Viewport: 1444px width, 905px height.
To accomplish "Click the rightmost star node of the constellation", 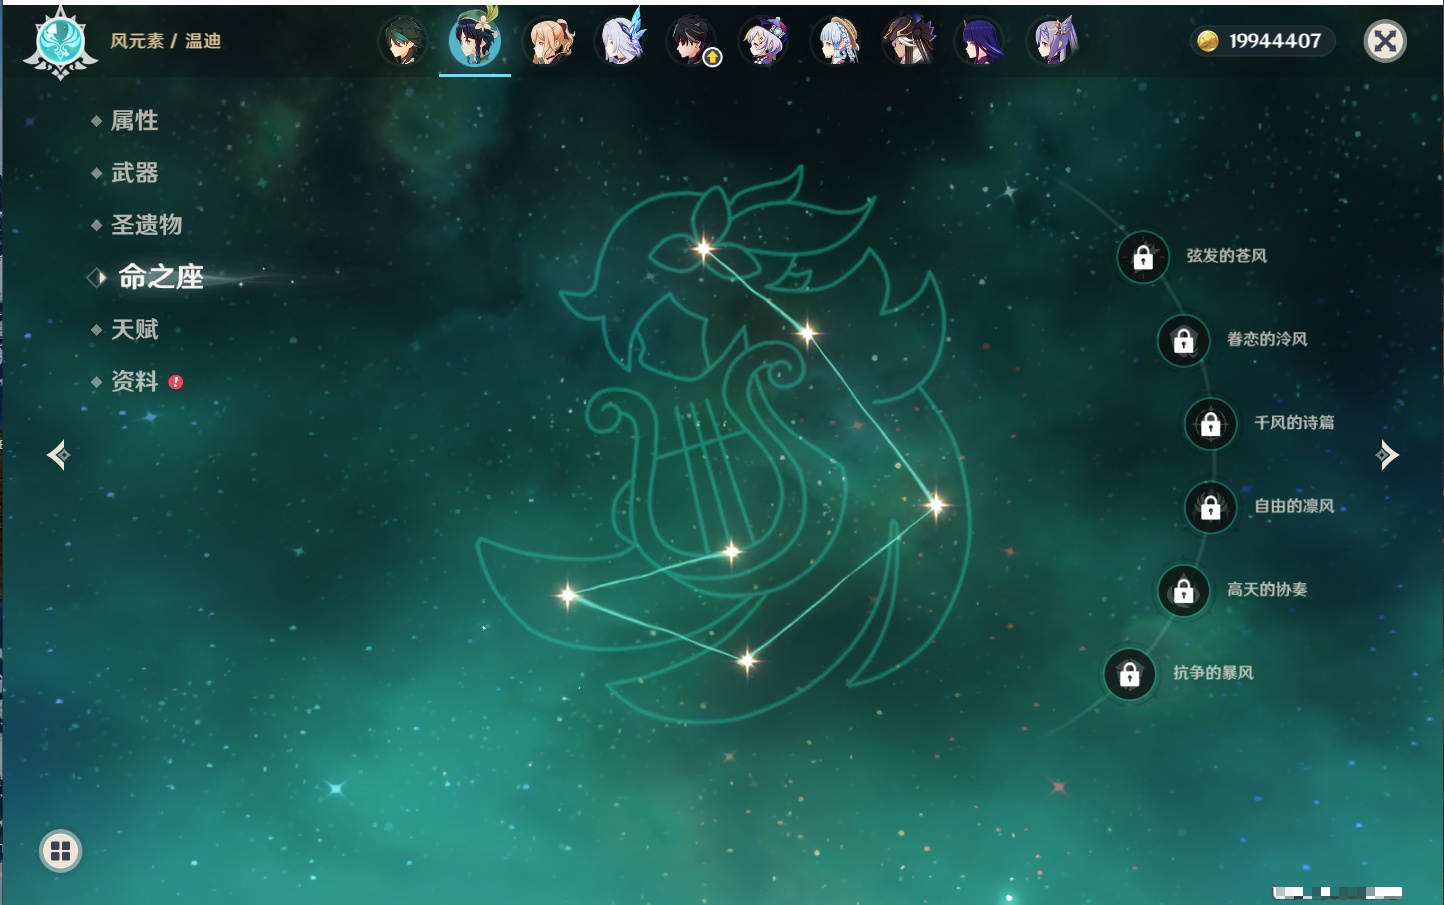I will coord(936,505).
